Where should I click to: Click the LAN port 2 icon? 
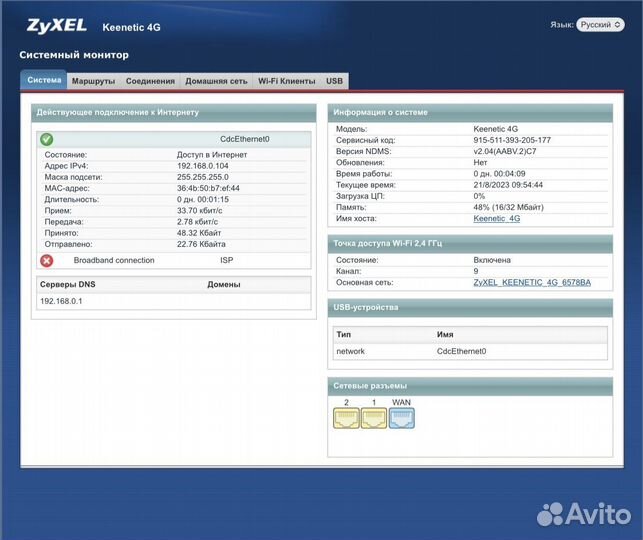click(346, 418)
